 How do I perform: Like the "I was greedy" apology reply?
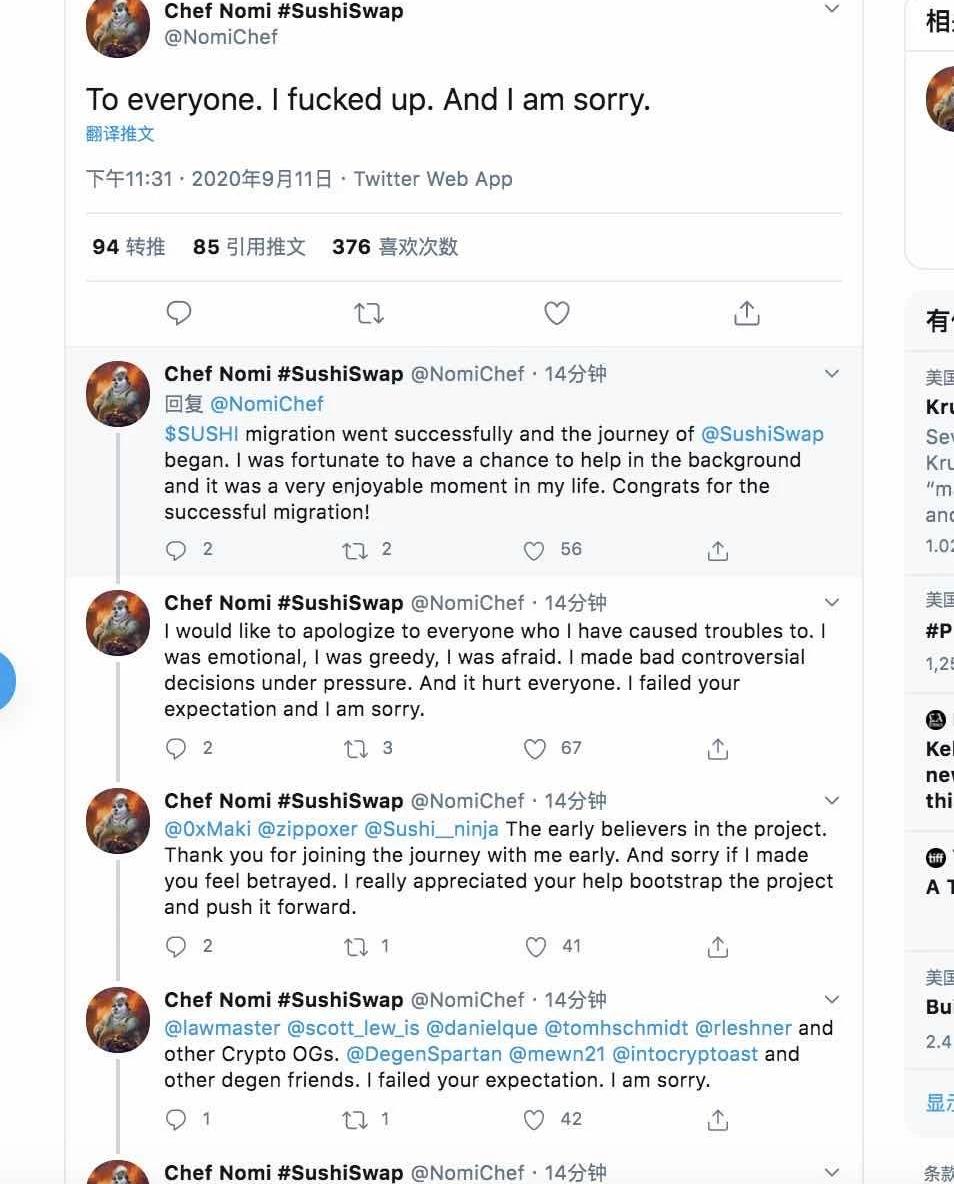tap(536, 749)
